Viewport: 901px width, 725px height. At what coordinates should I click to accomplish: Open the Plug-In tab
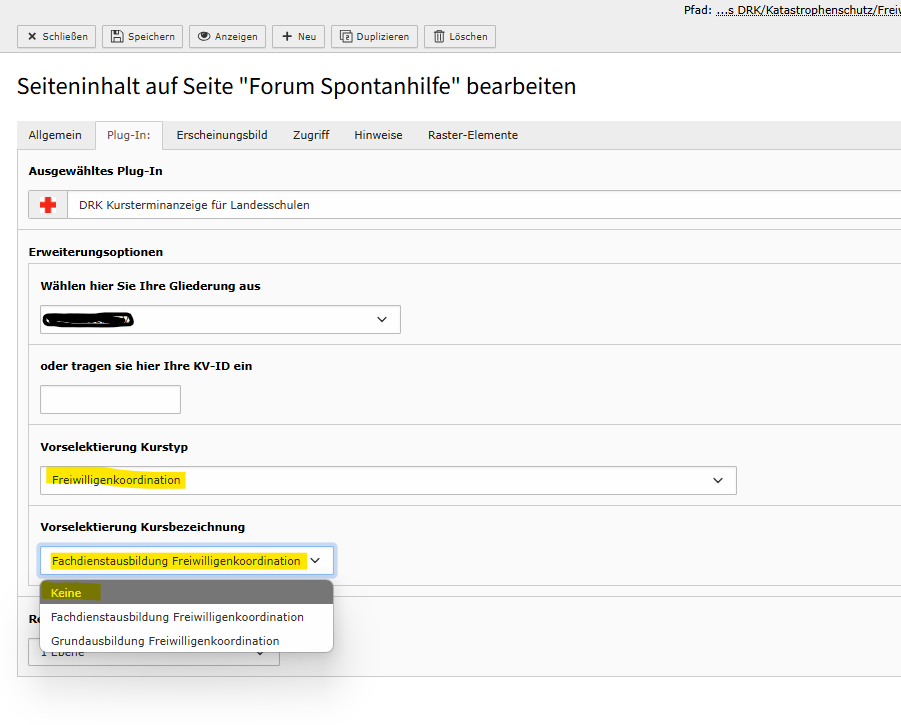tap(128, 135)
